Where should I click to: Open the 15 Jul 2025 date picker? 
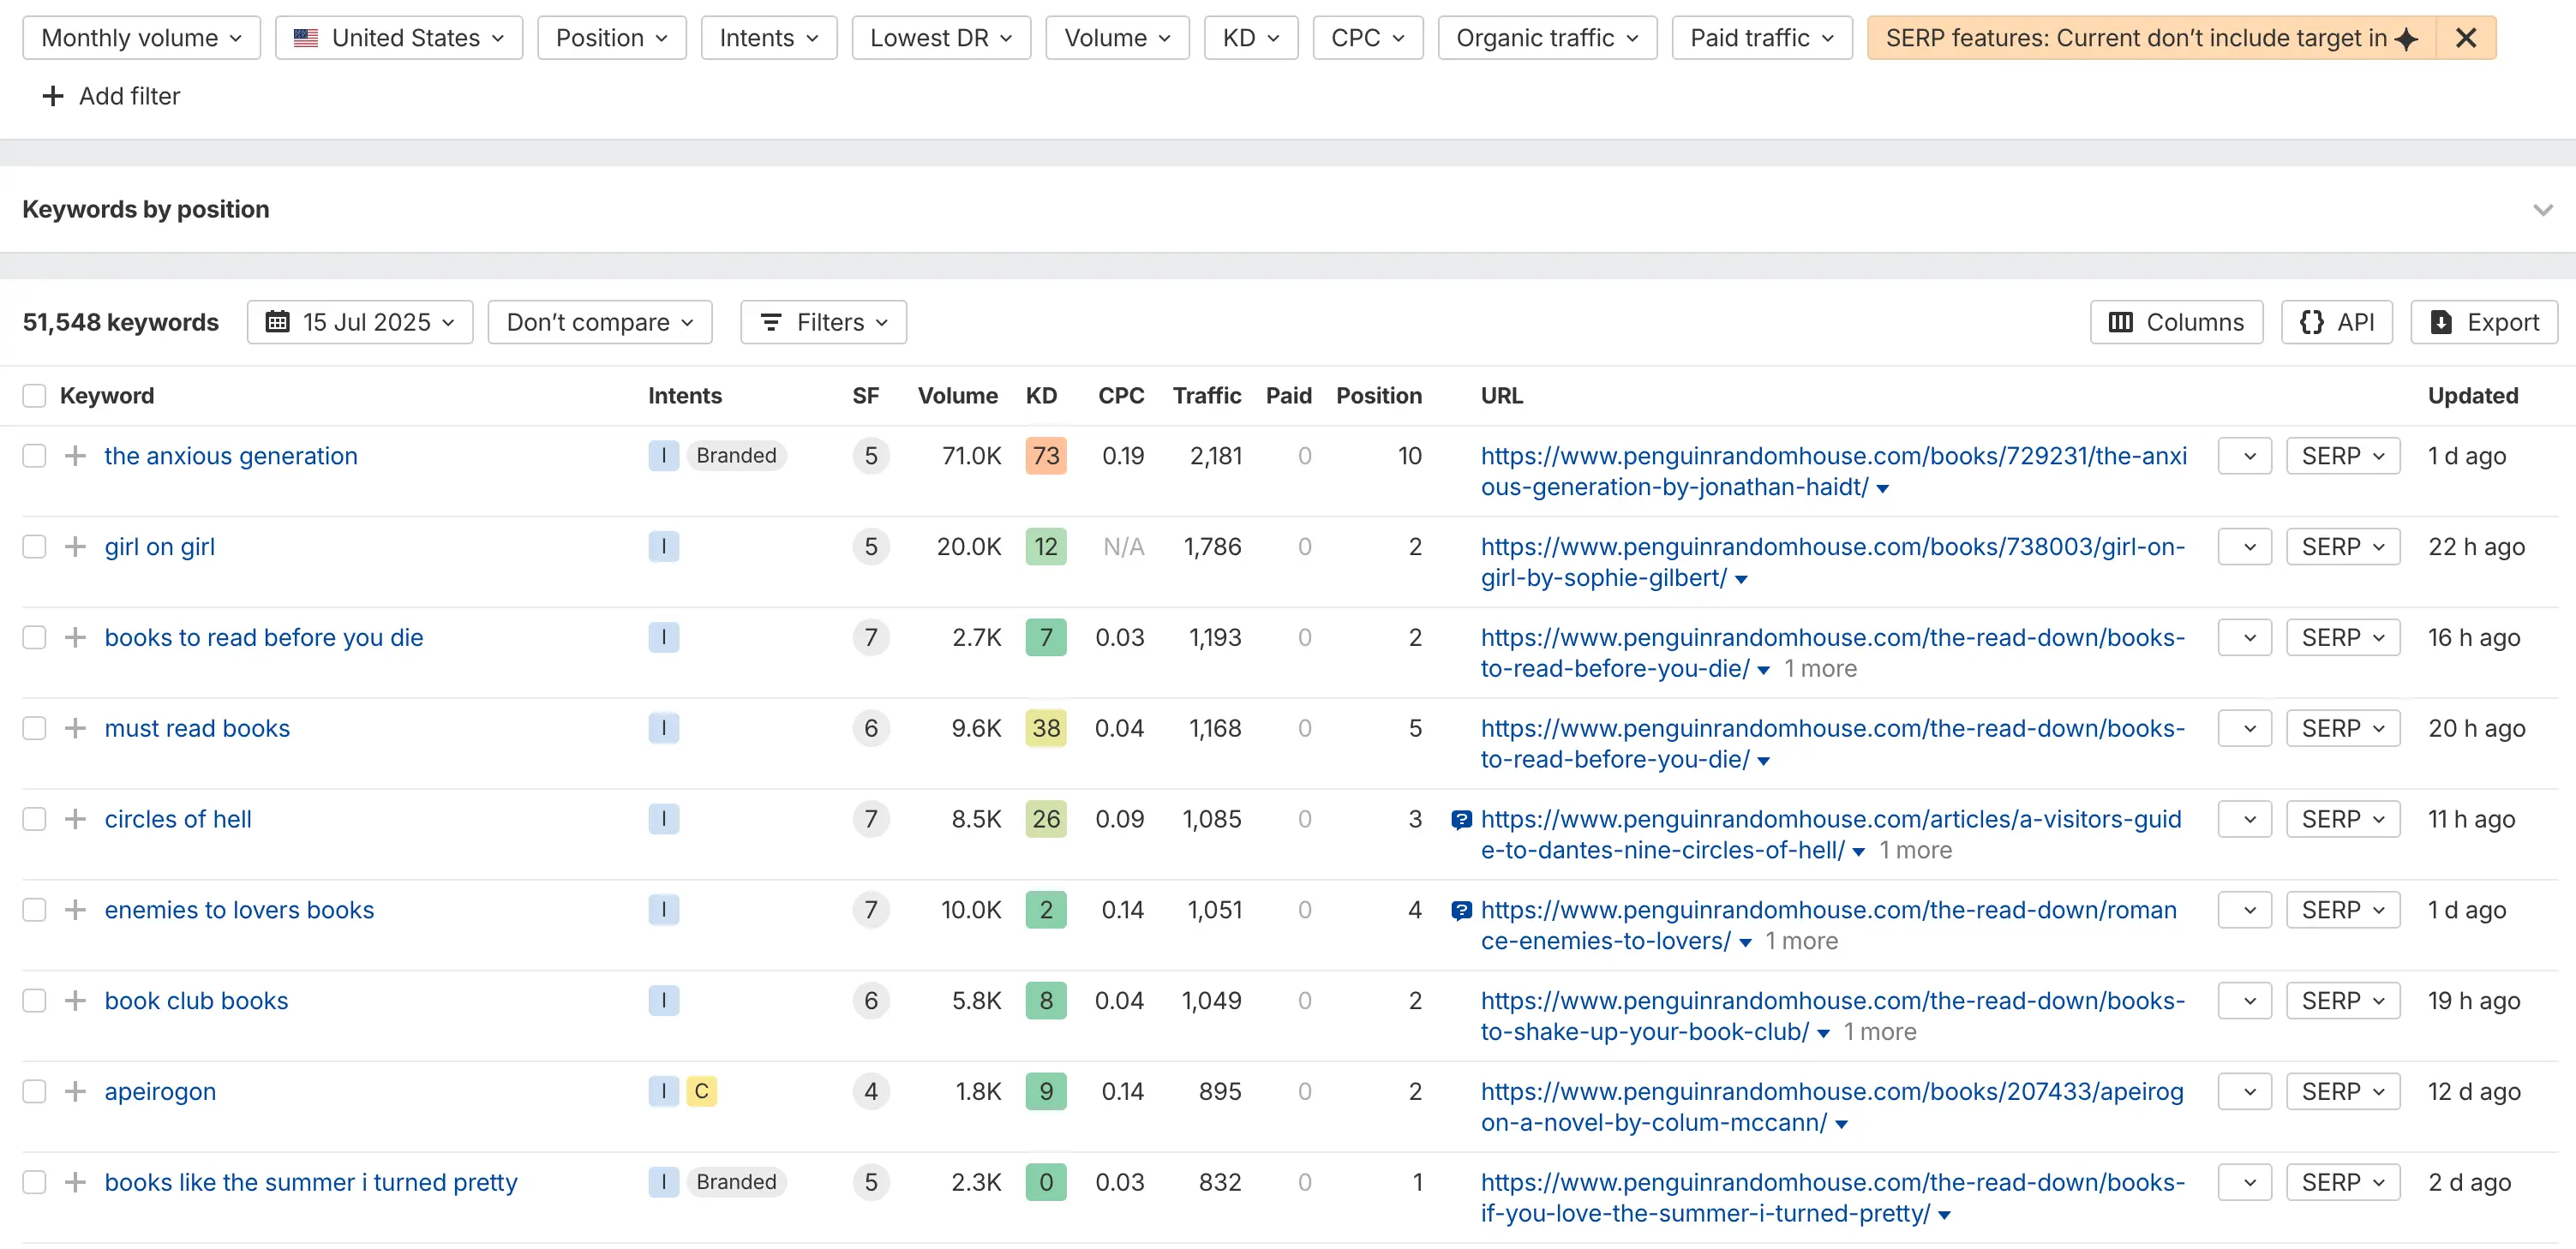tap(360, 322)
